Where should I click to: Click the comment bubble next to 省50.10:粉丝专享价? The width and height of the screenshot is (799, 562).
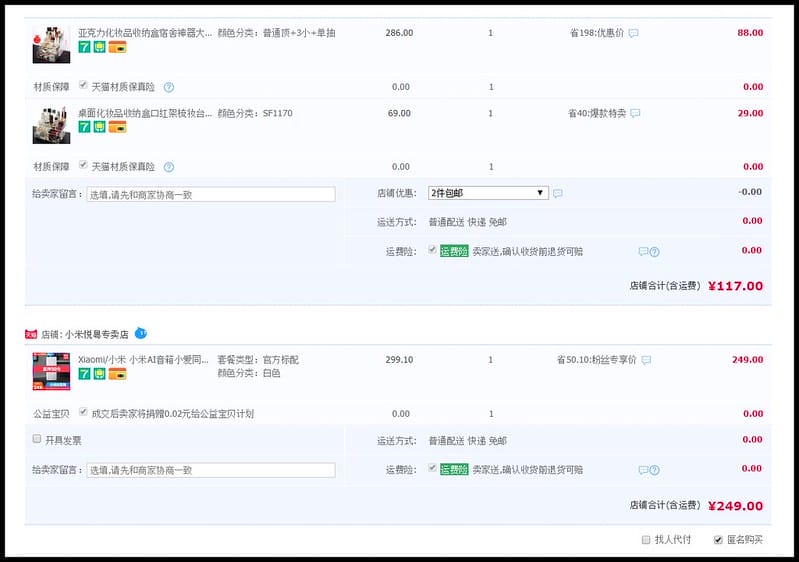coord(646,360)
